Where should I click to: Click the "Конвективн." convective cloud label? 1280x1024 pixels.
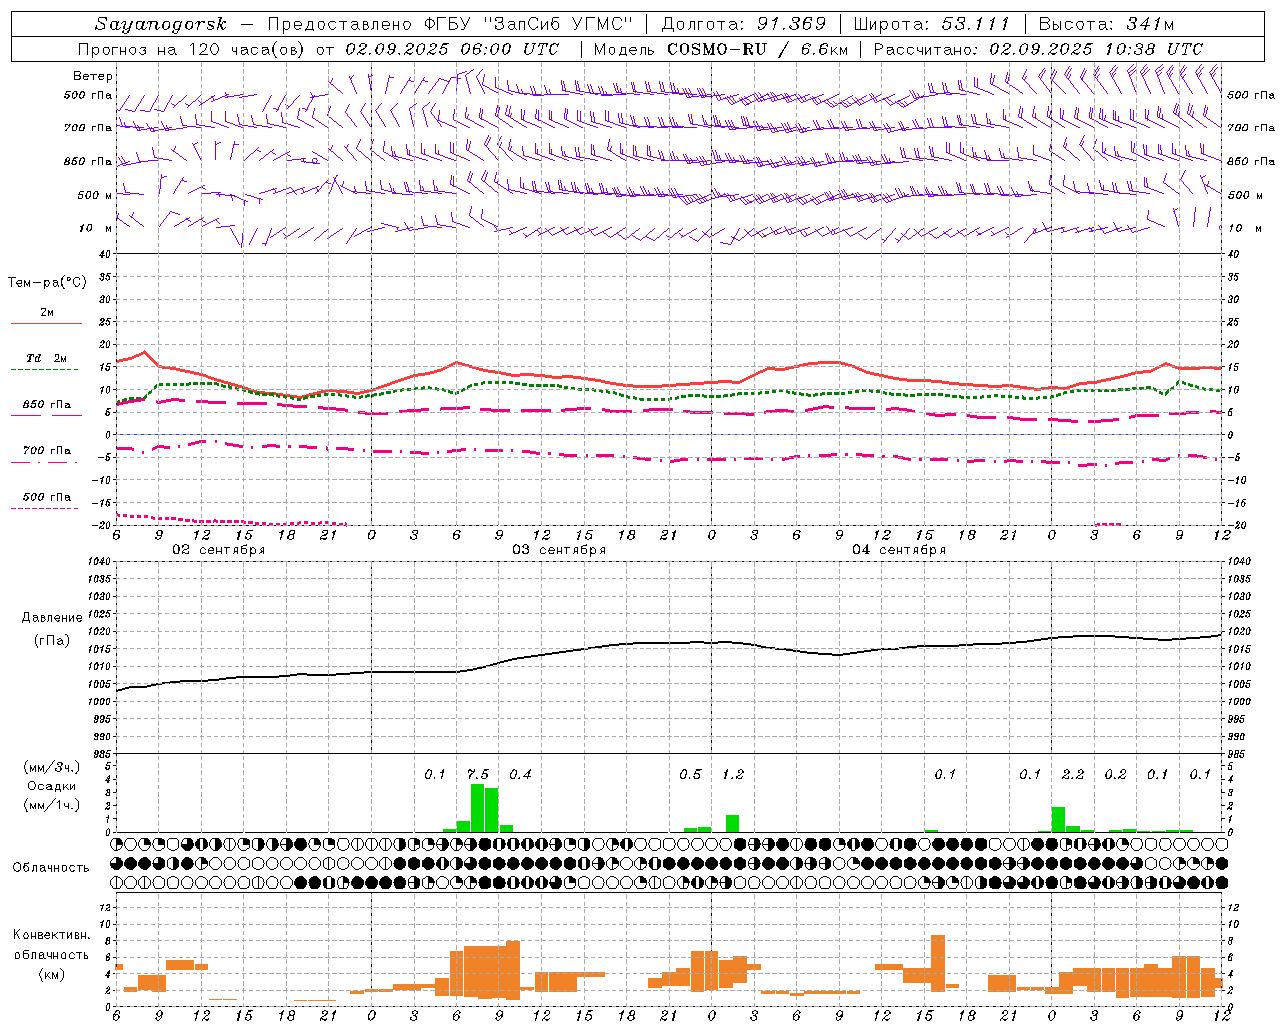(x=51, y=935)
